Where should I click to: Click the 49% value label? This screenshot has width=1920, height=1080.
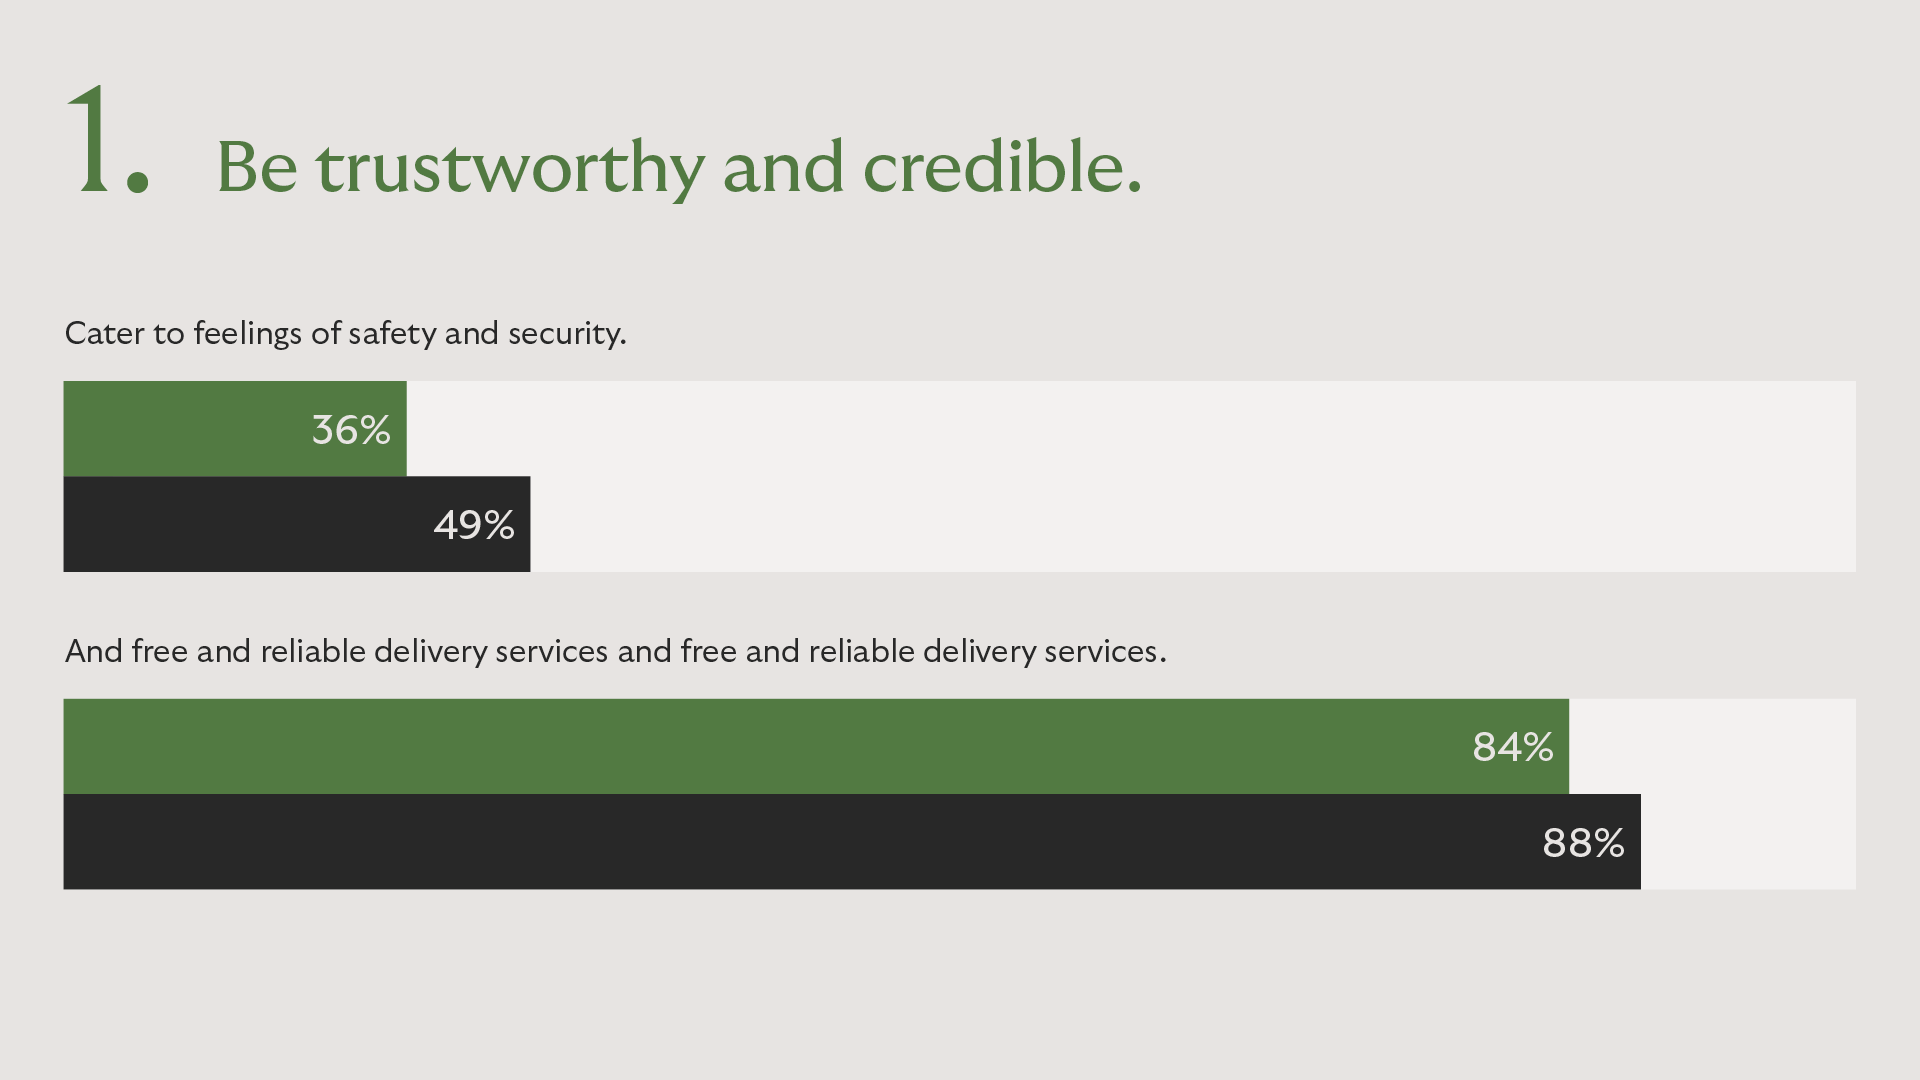[x=474, y=525]
